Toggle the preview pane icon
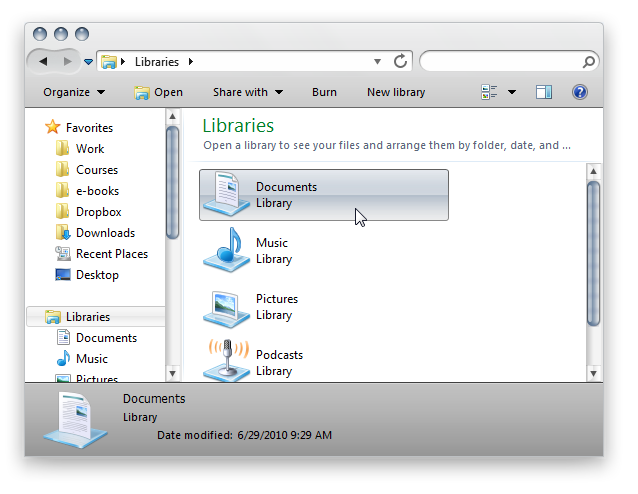Image resolution: width=638 pixels, height=494 pixels. coord(544,92)
